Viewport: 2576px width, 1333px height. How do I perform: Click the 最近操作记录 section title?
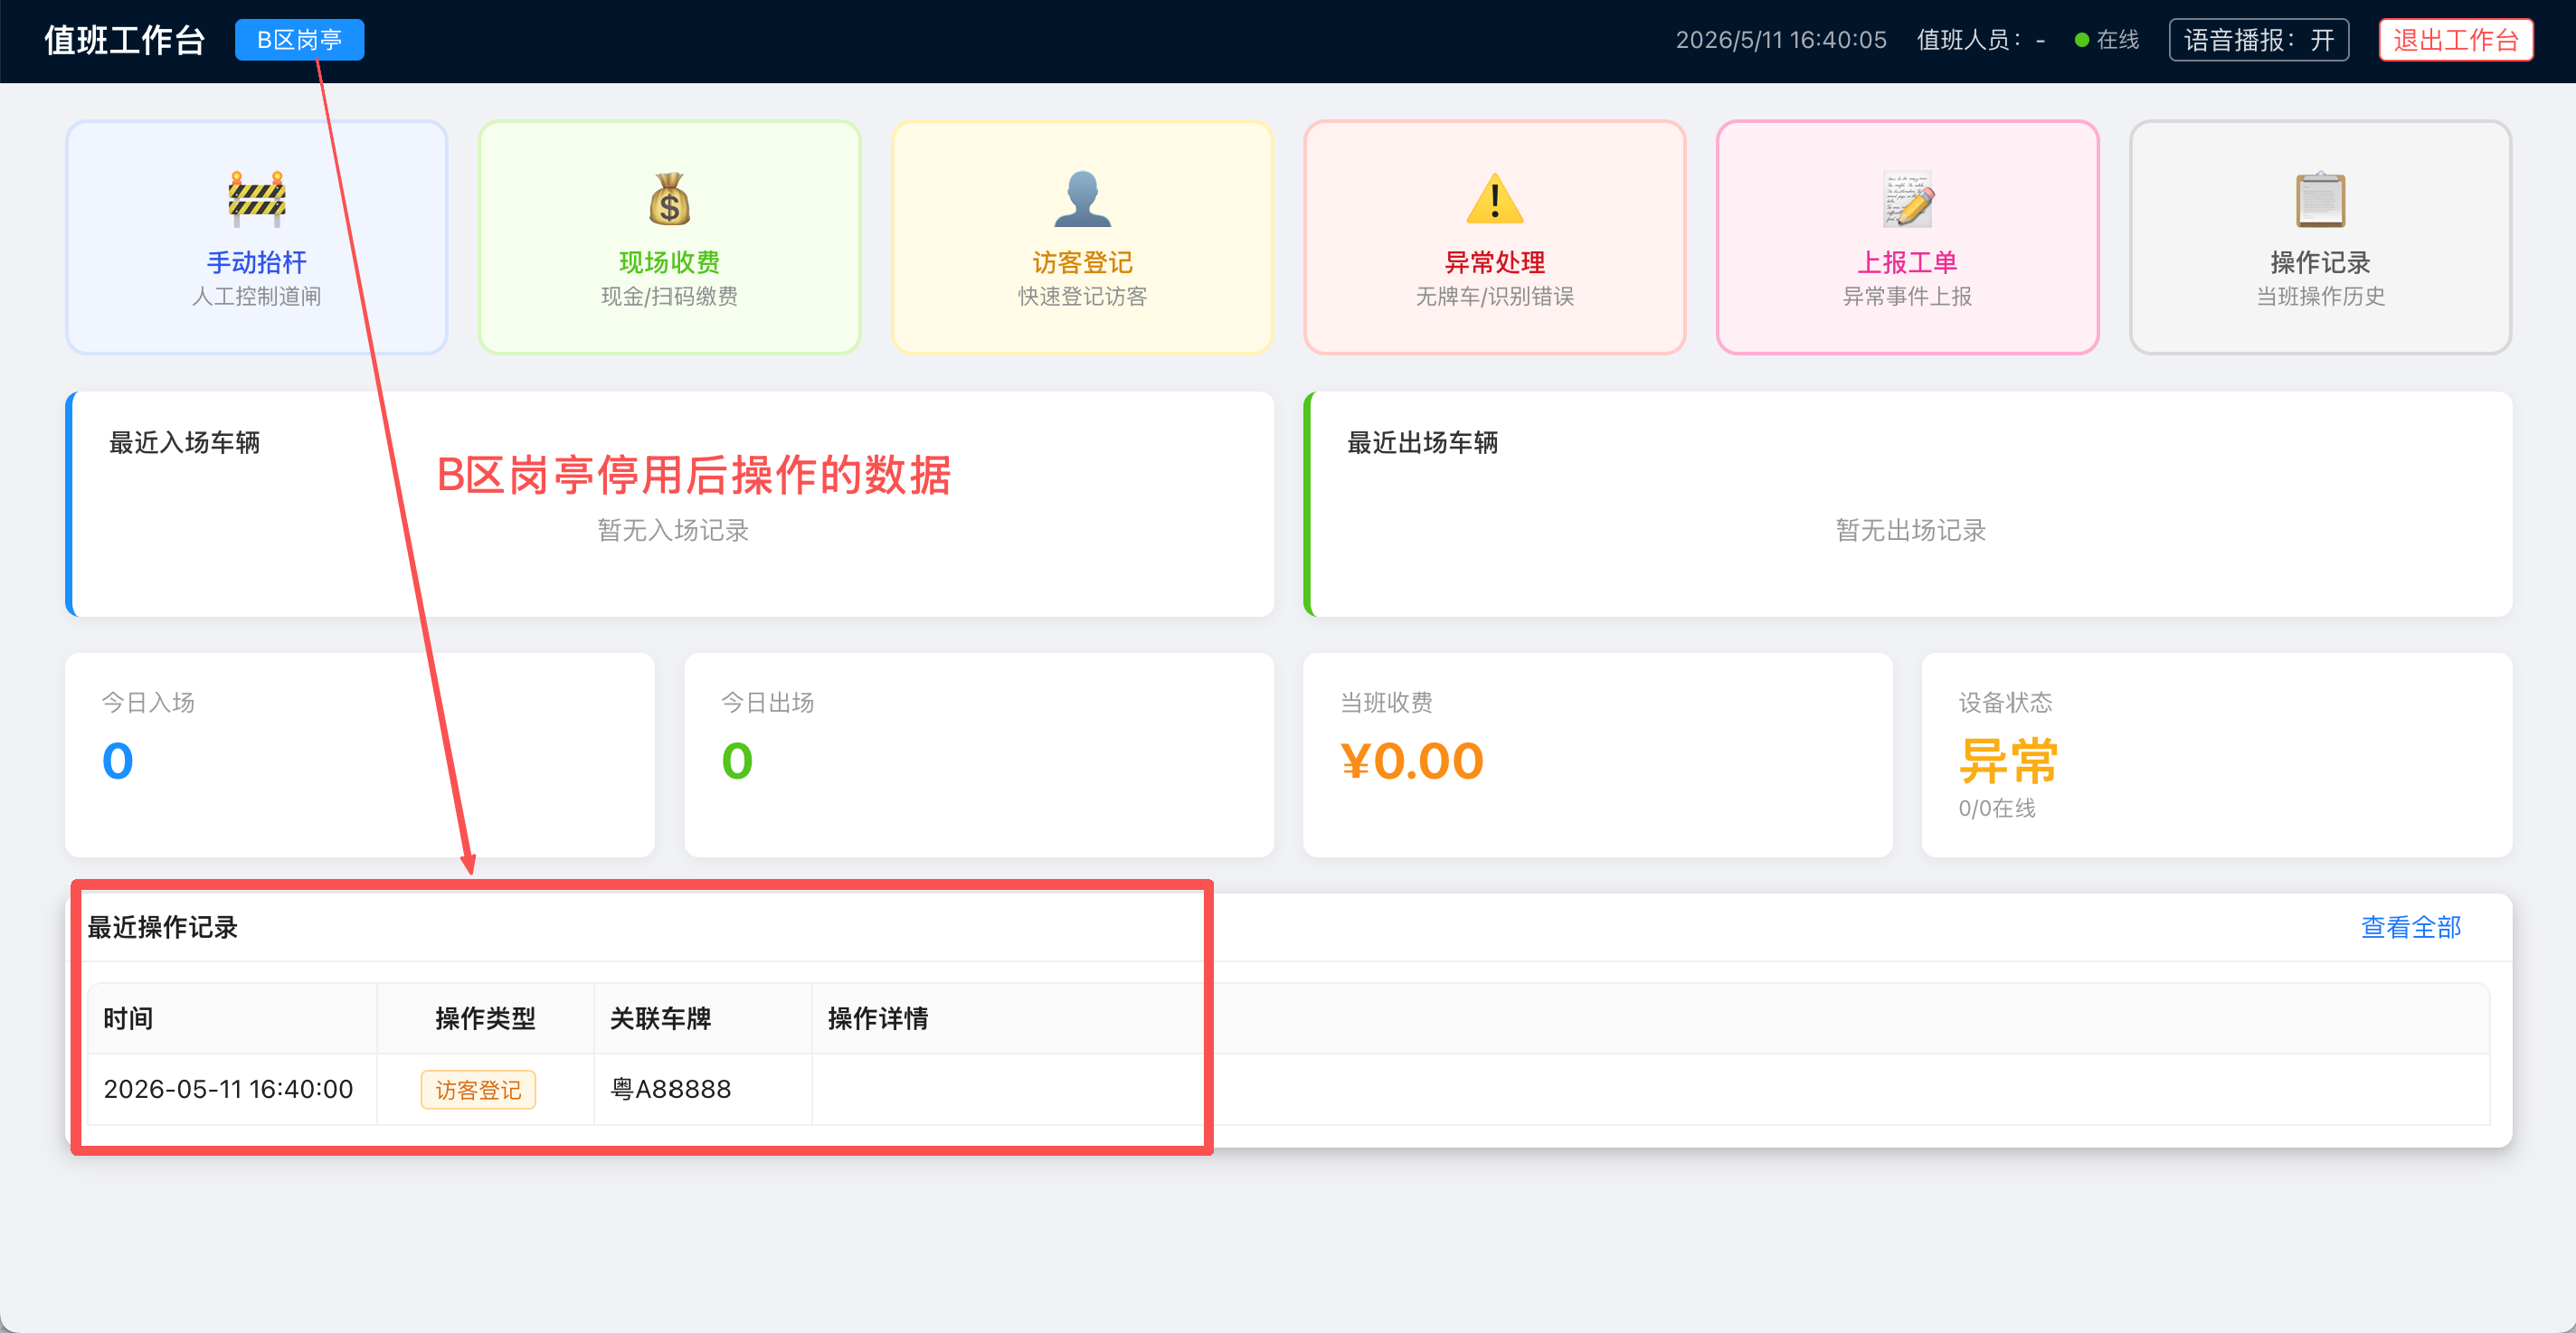(162, 927)
